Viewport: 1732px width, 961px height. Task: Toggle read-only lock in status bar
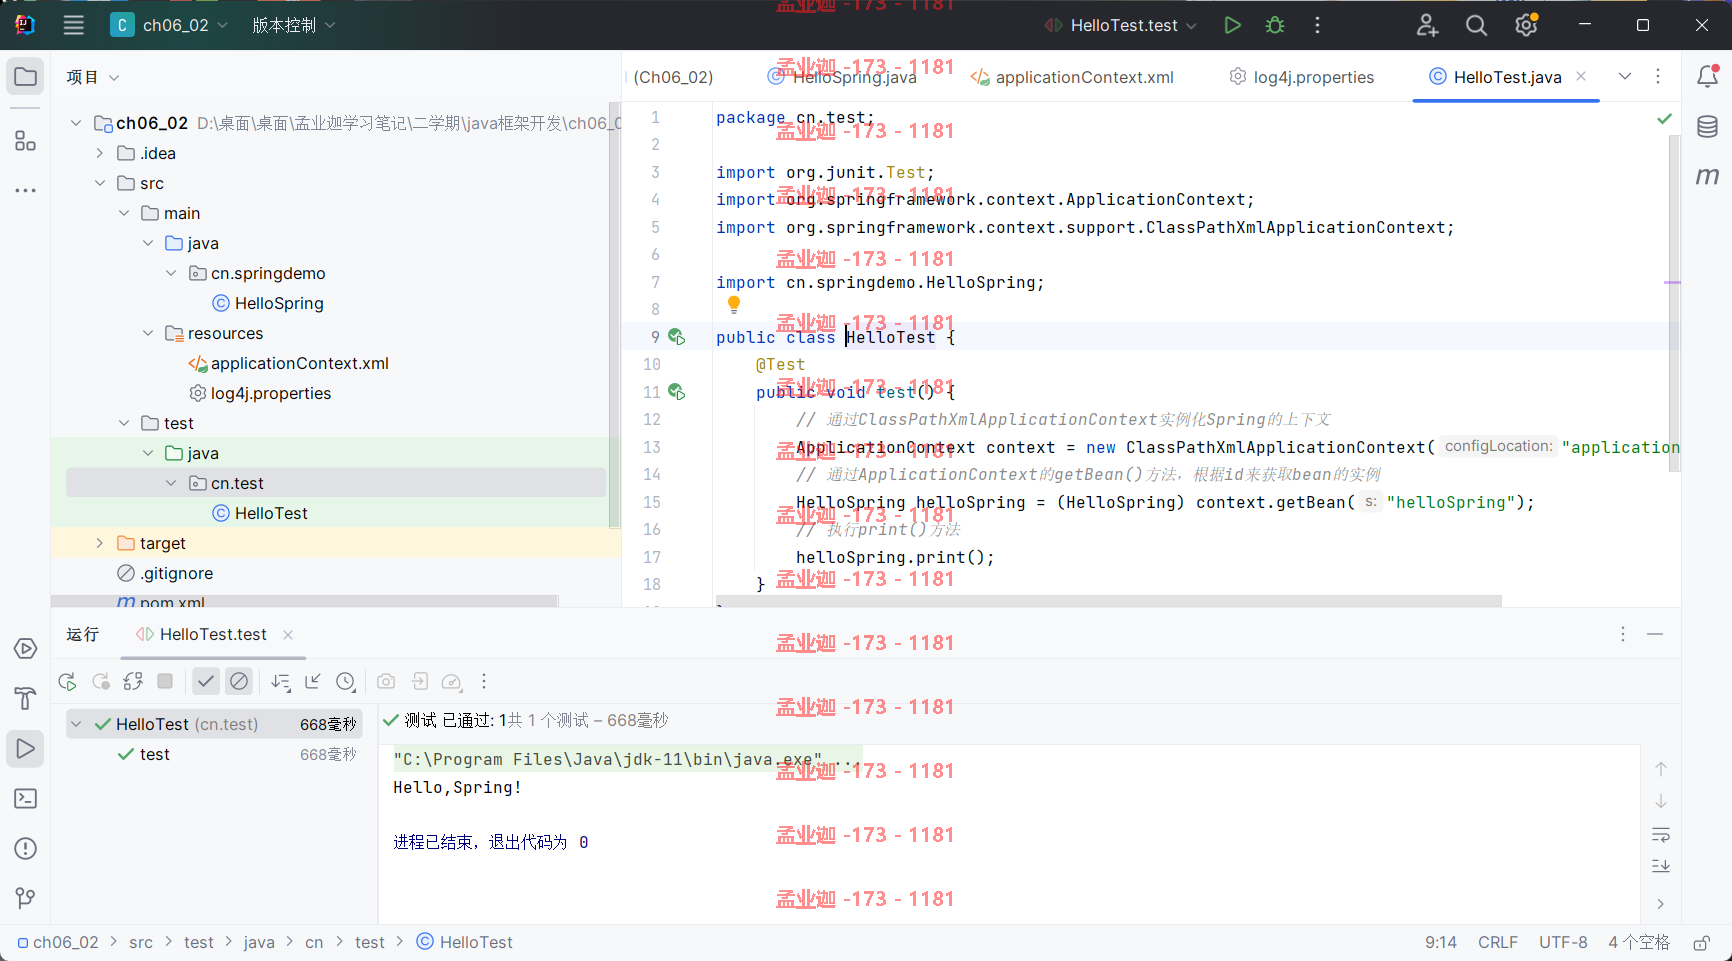1701,943
